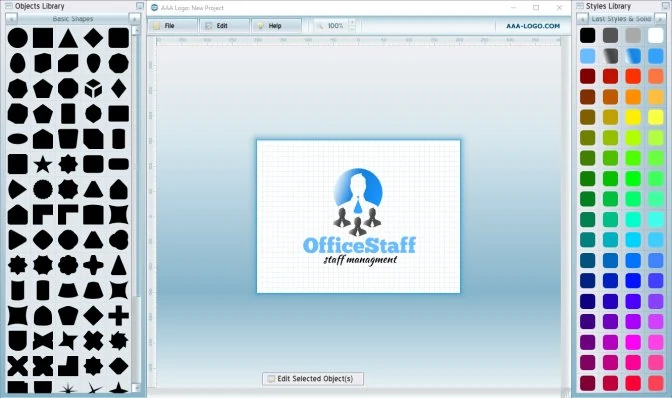Image resolution: width=672 pixels, height=398 pixels.
Task: Pick the tall narrow rhombus shape
Action: pos(119,88)
